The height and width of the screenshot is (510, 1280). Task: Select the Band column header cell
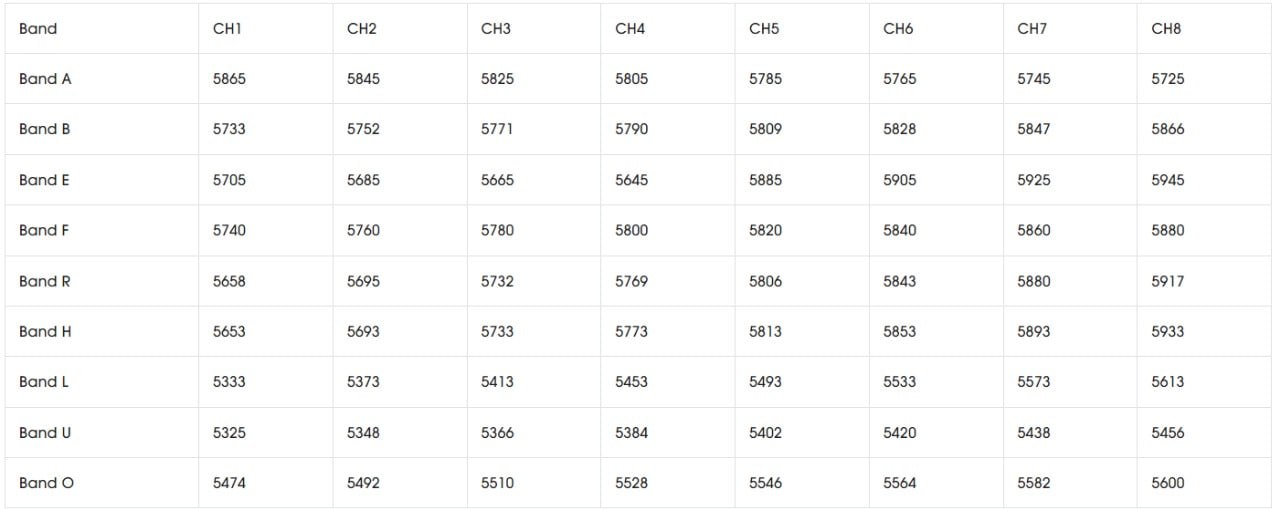38,29
